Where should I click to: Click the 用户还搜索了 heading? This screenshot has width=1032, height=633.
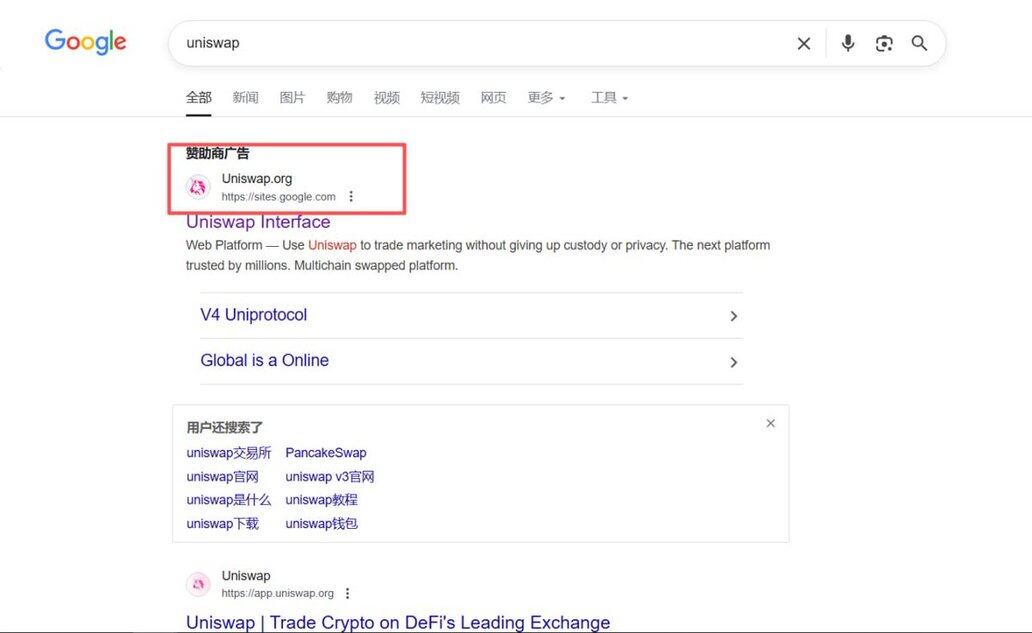click(224, 428)
